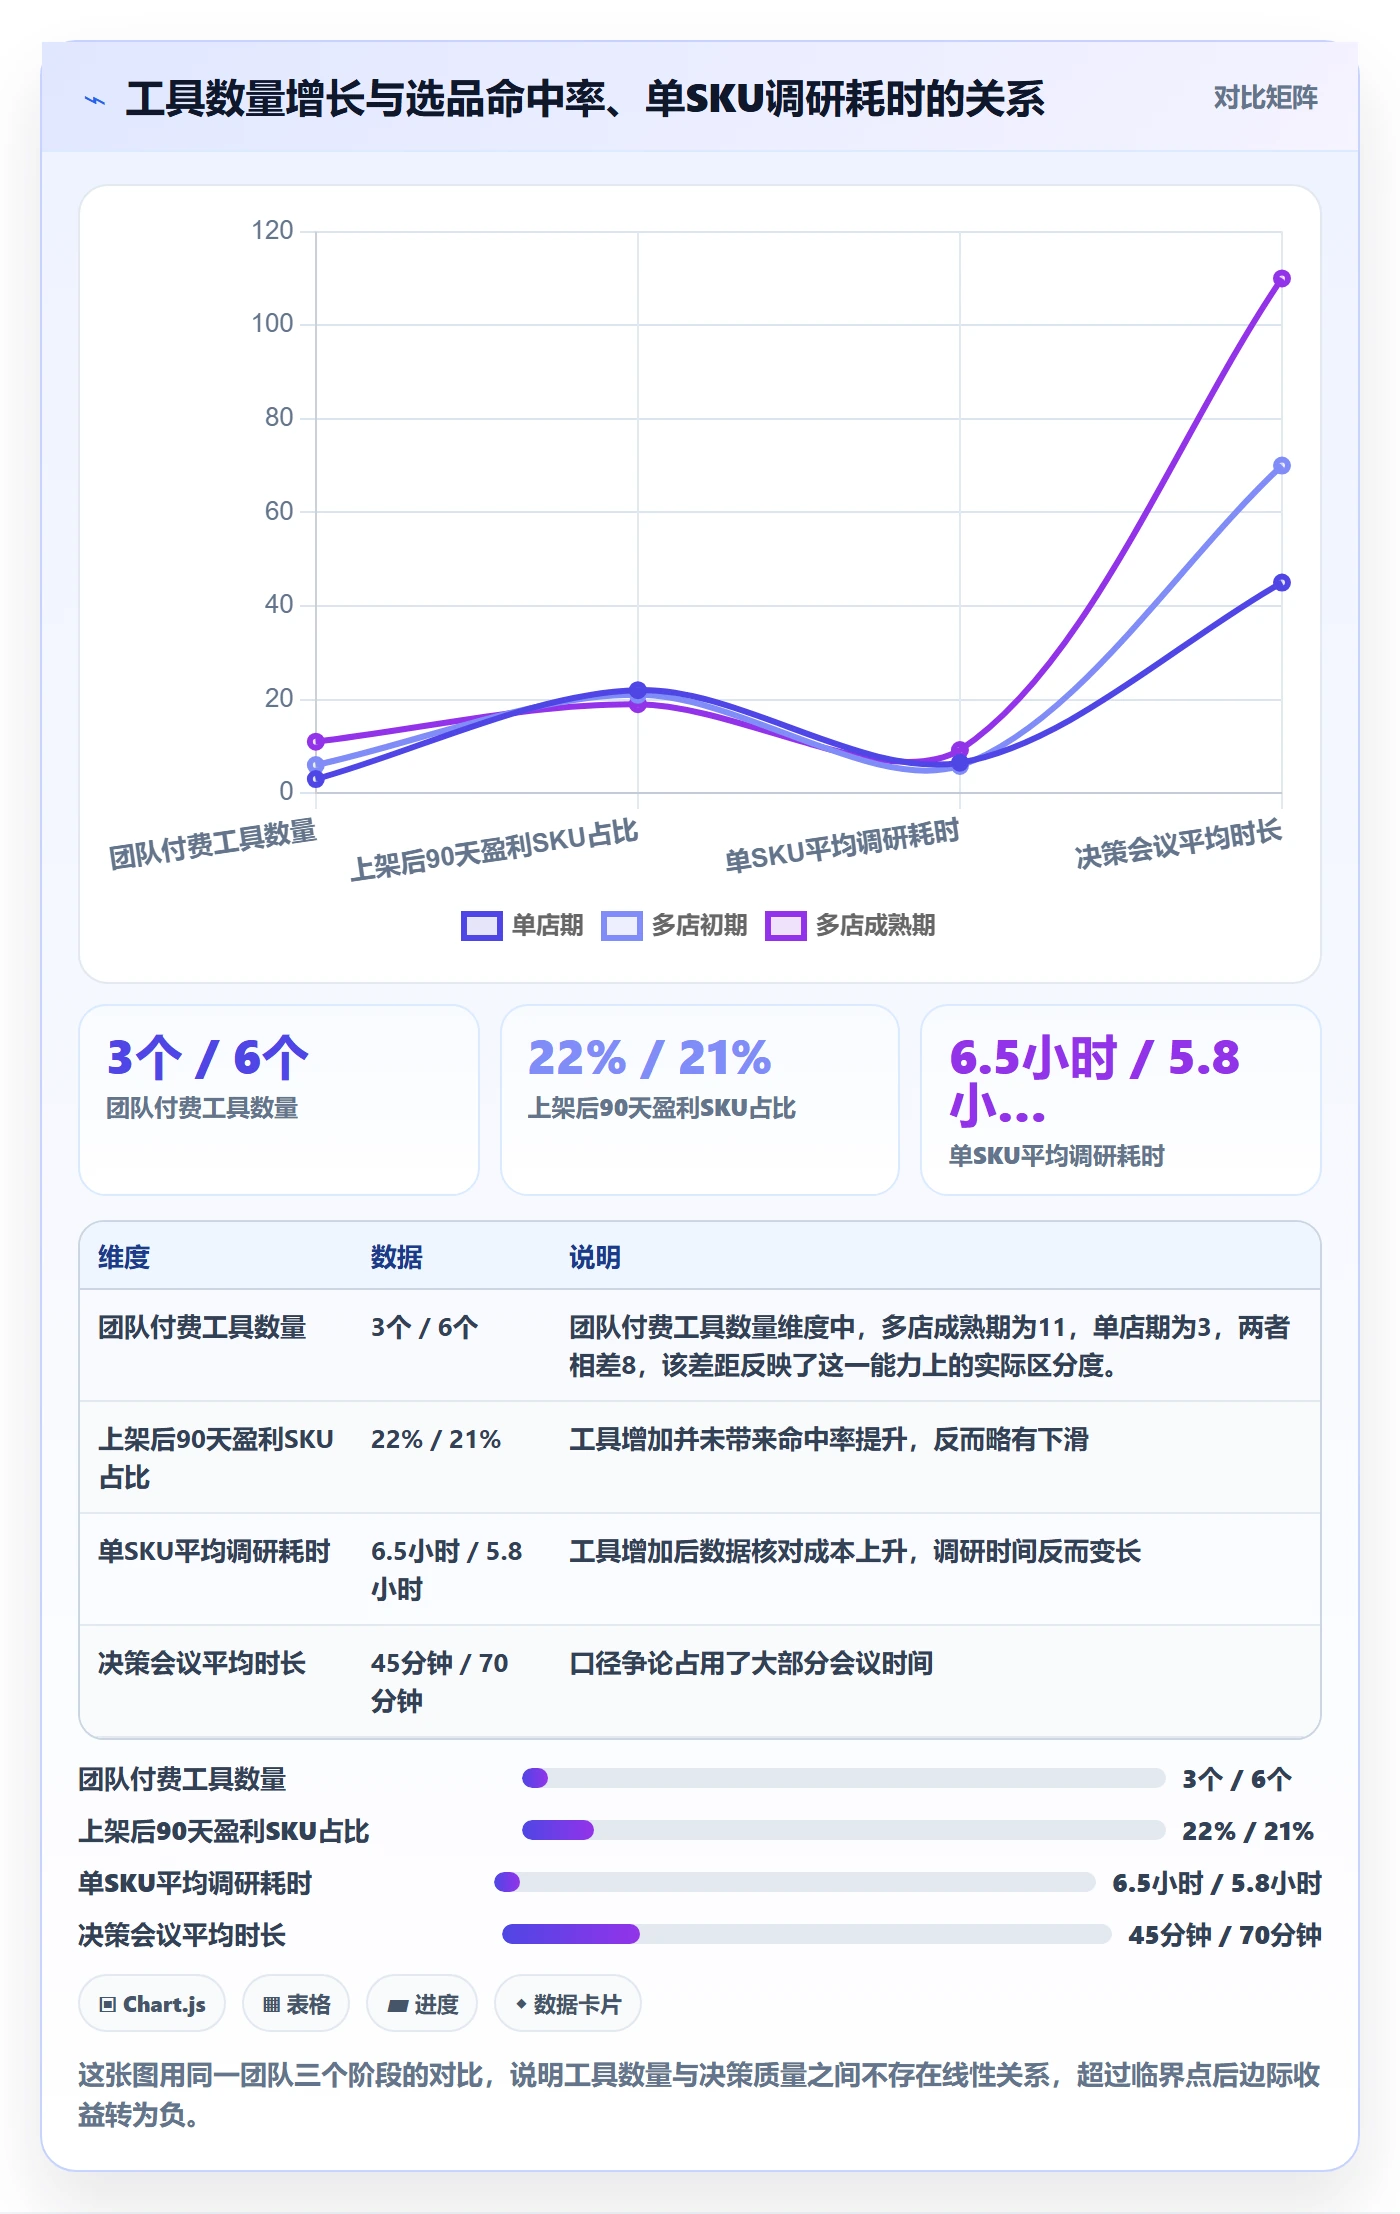Click the 团队付费工具数量 progress bar

point(844,1778)
